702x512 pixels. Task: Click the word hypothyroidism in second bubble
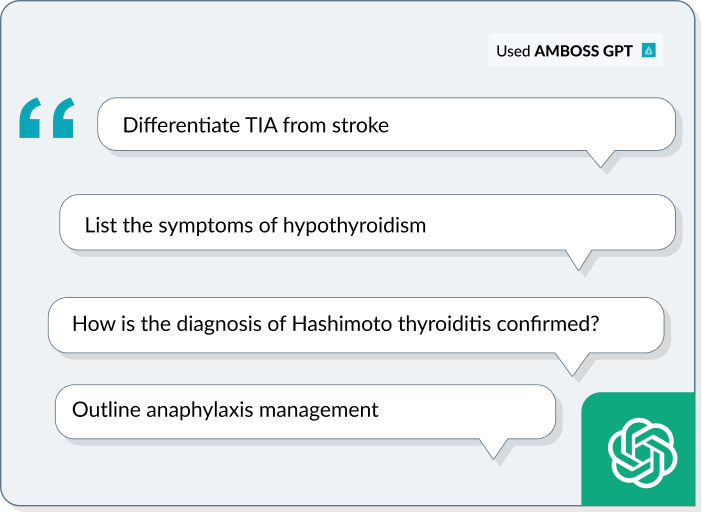click(354, 226)
